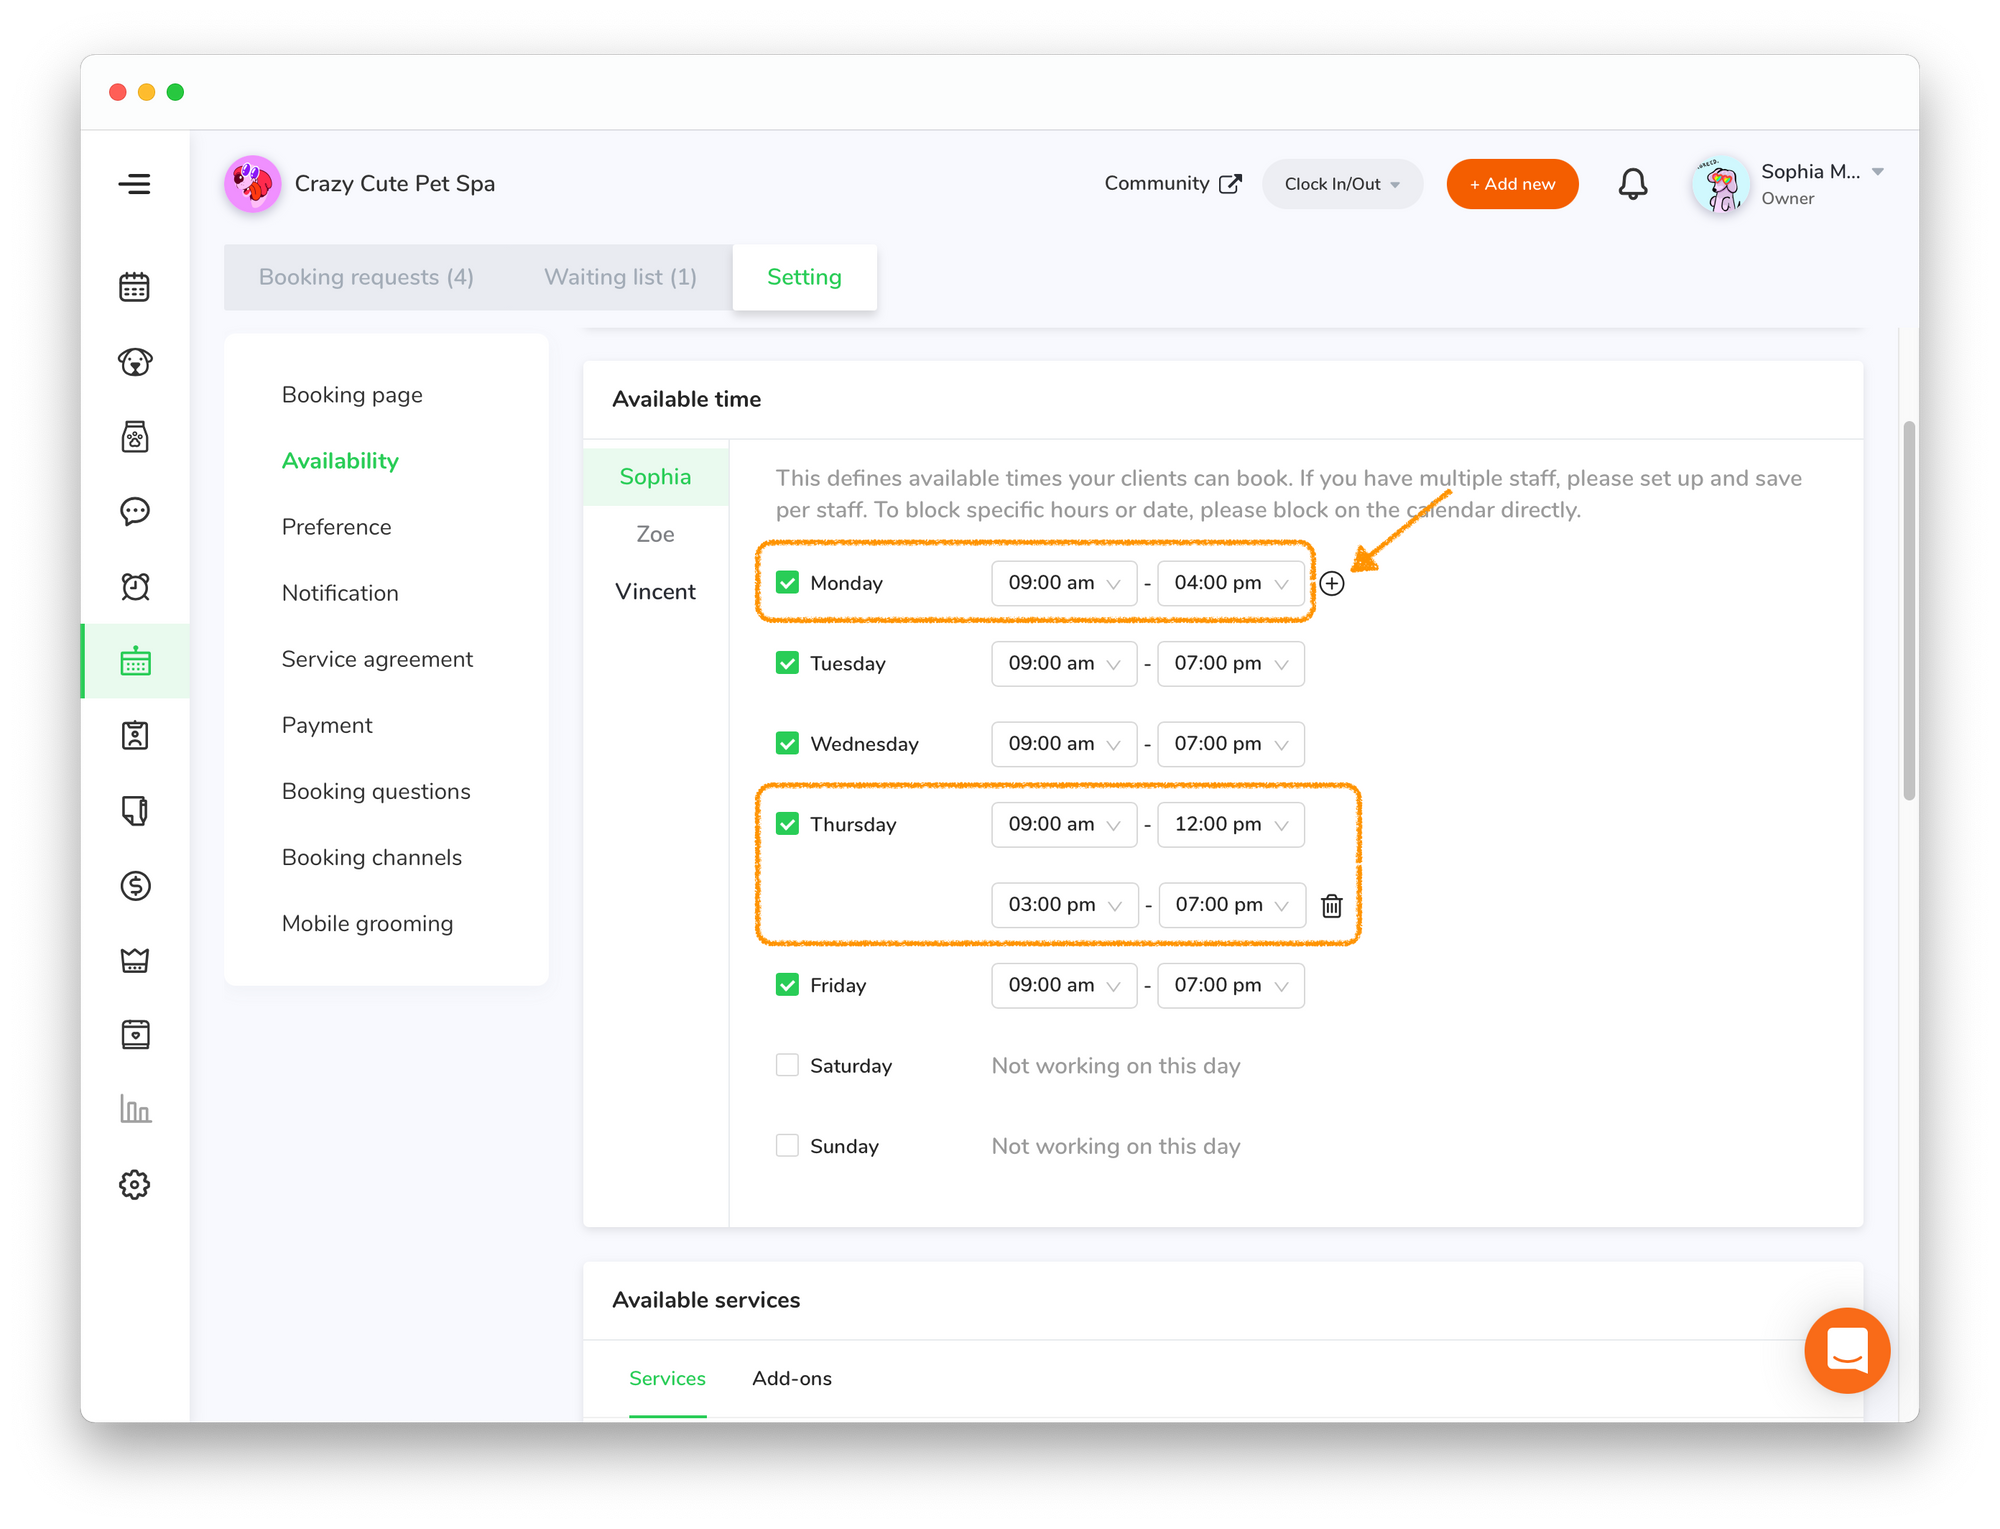This screenshot has width=2000, height=1529.
Task: Switch to the Add-ons tab
Action: pos(791,1378)
